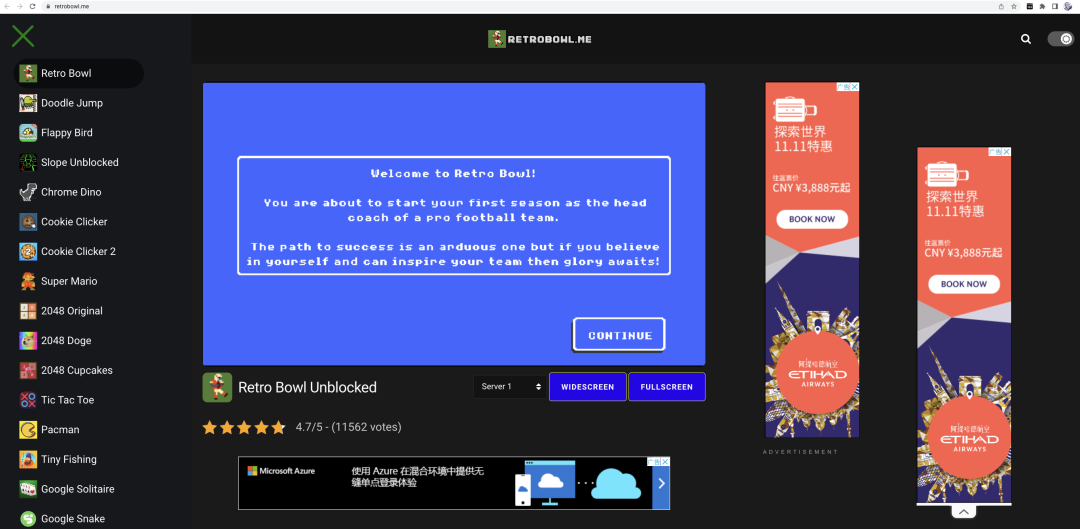Open the Pacman game icon
Image resolution: width=1080 pixels, height=529 pixels.
pos(28,430)
